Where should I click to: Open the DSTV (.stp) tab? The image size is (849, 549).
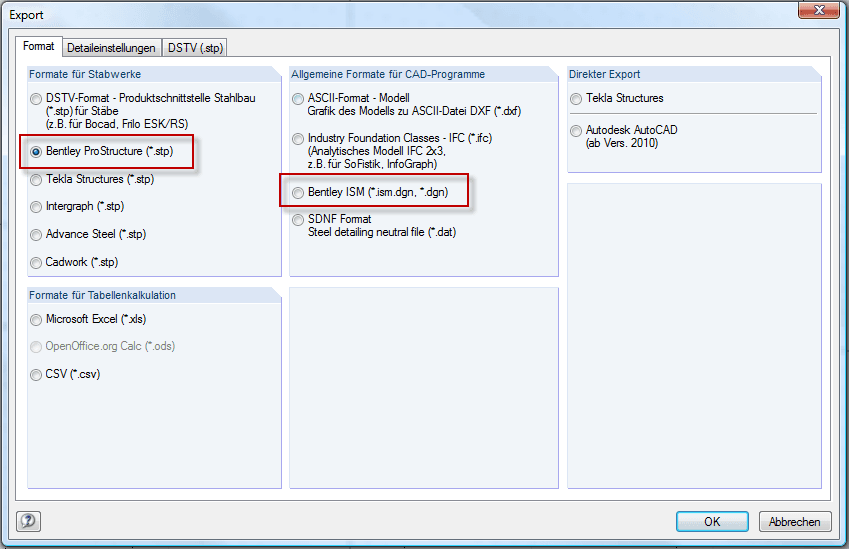click(195, 48)
